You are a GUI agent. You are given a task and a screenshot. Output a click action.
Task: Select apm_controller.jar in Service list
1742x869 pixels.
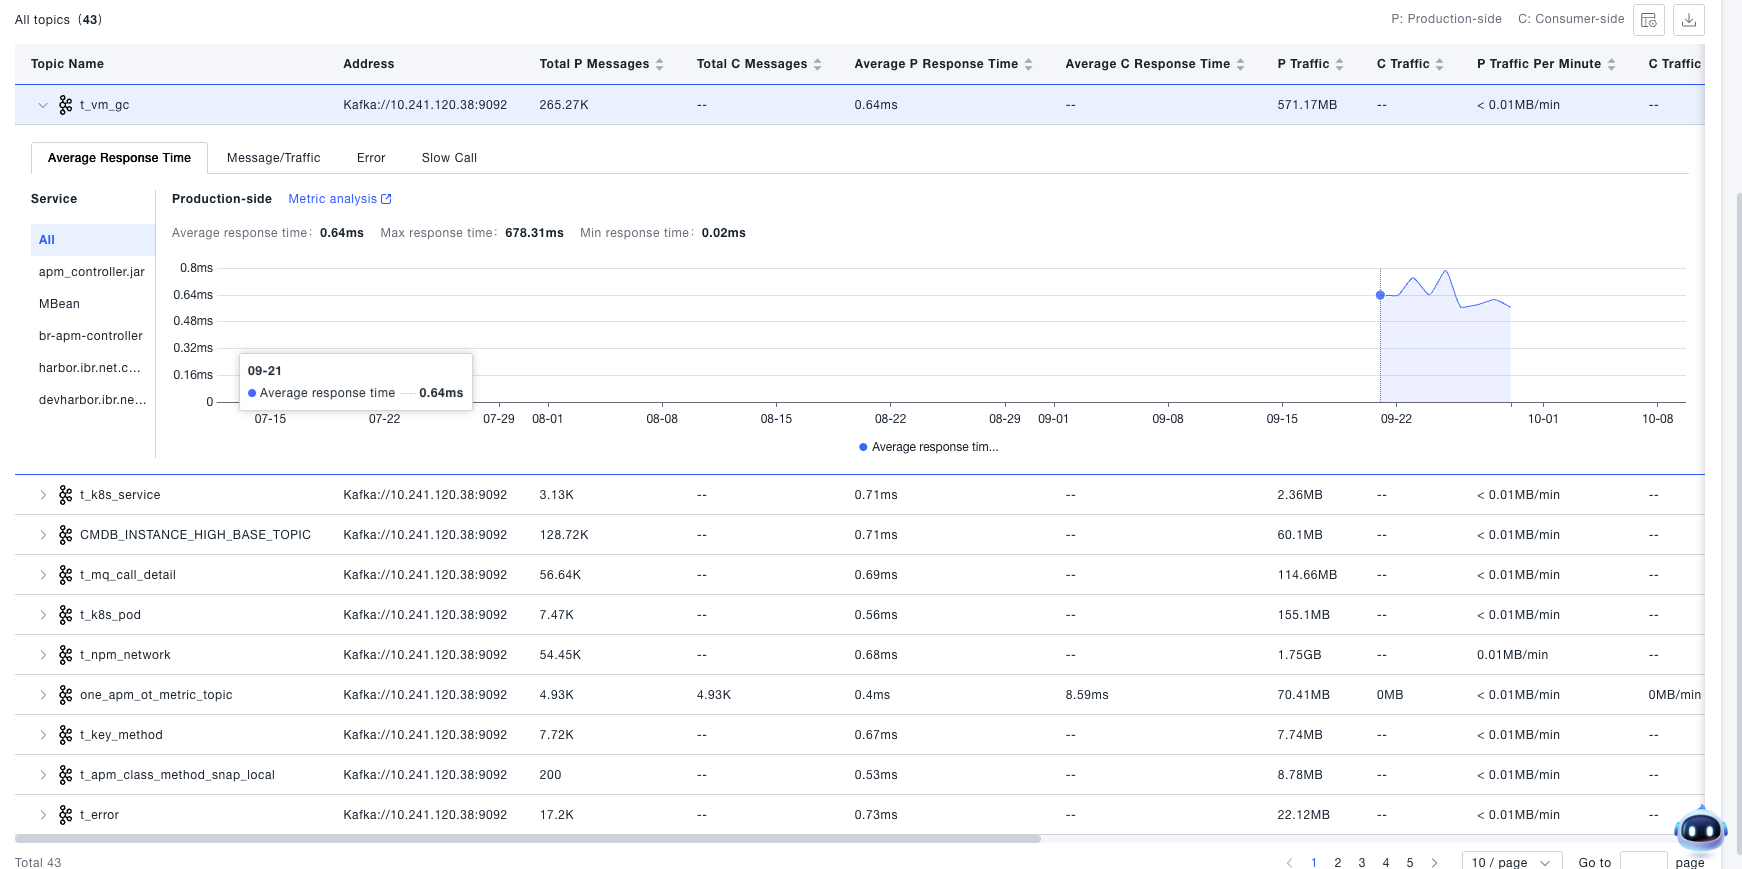click(x=92, y=272)
